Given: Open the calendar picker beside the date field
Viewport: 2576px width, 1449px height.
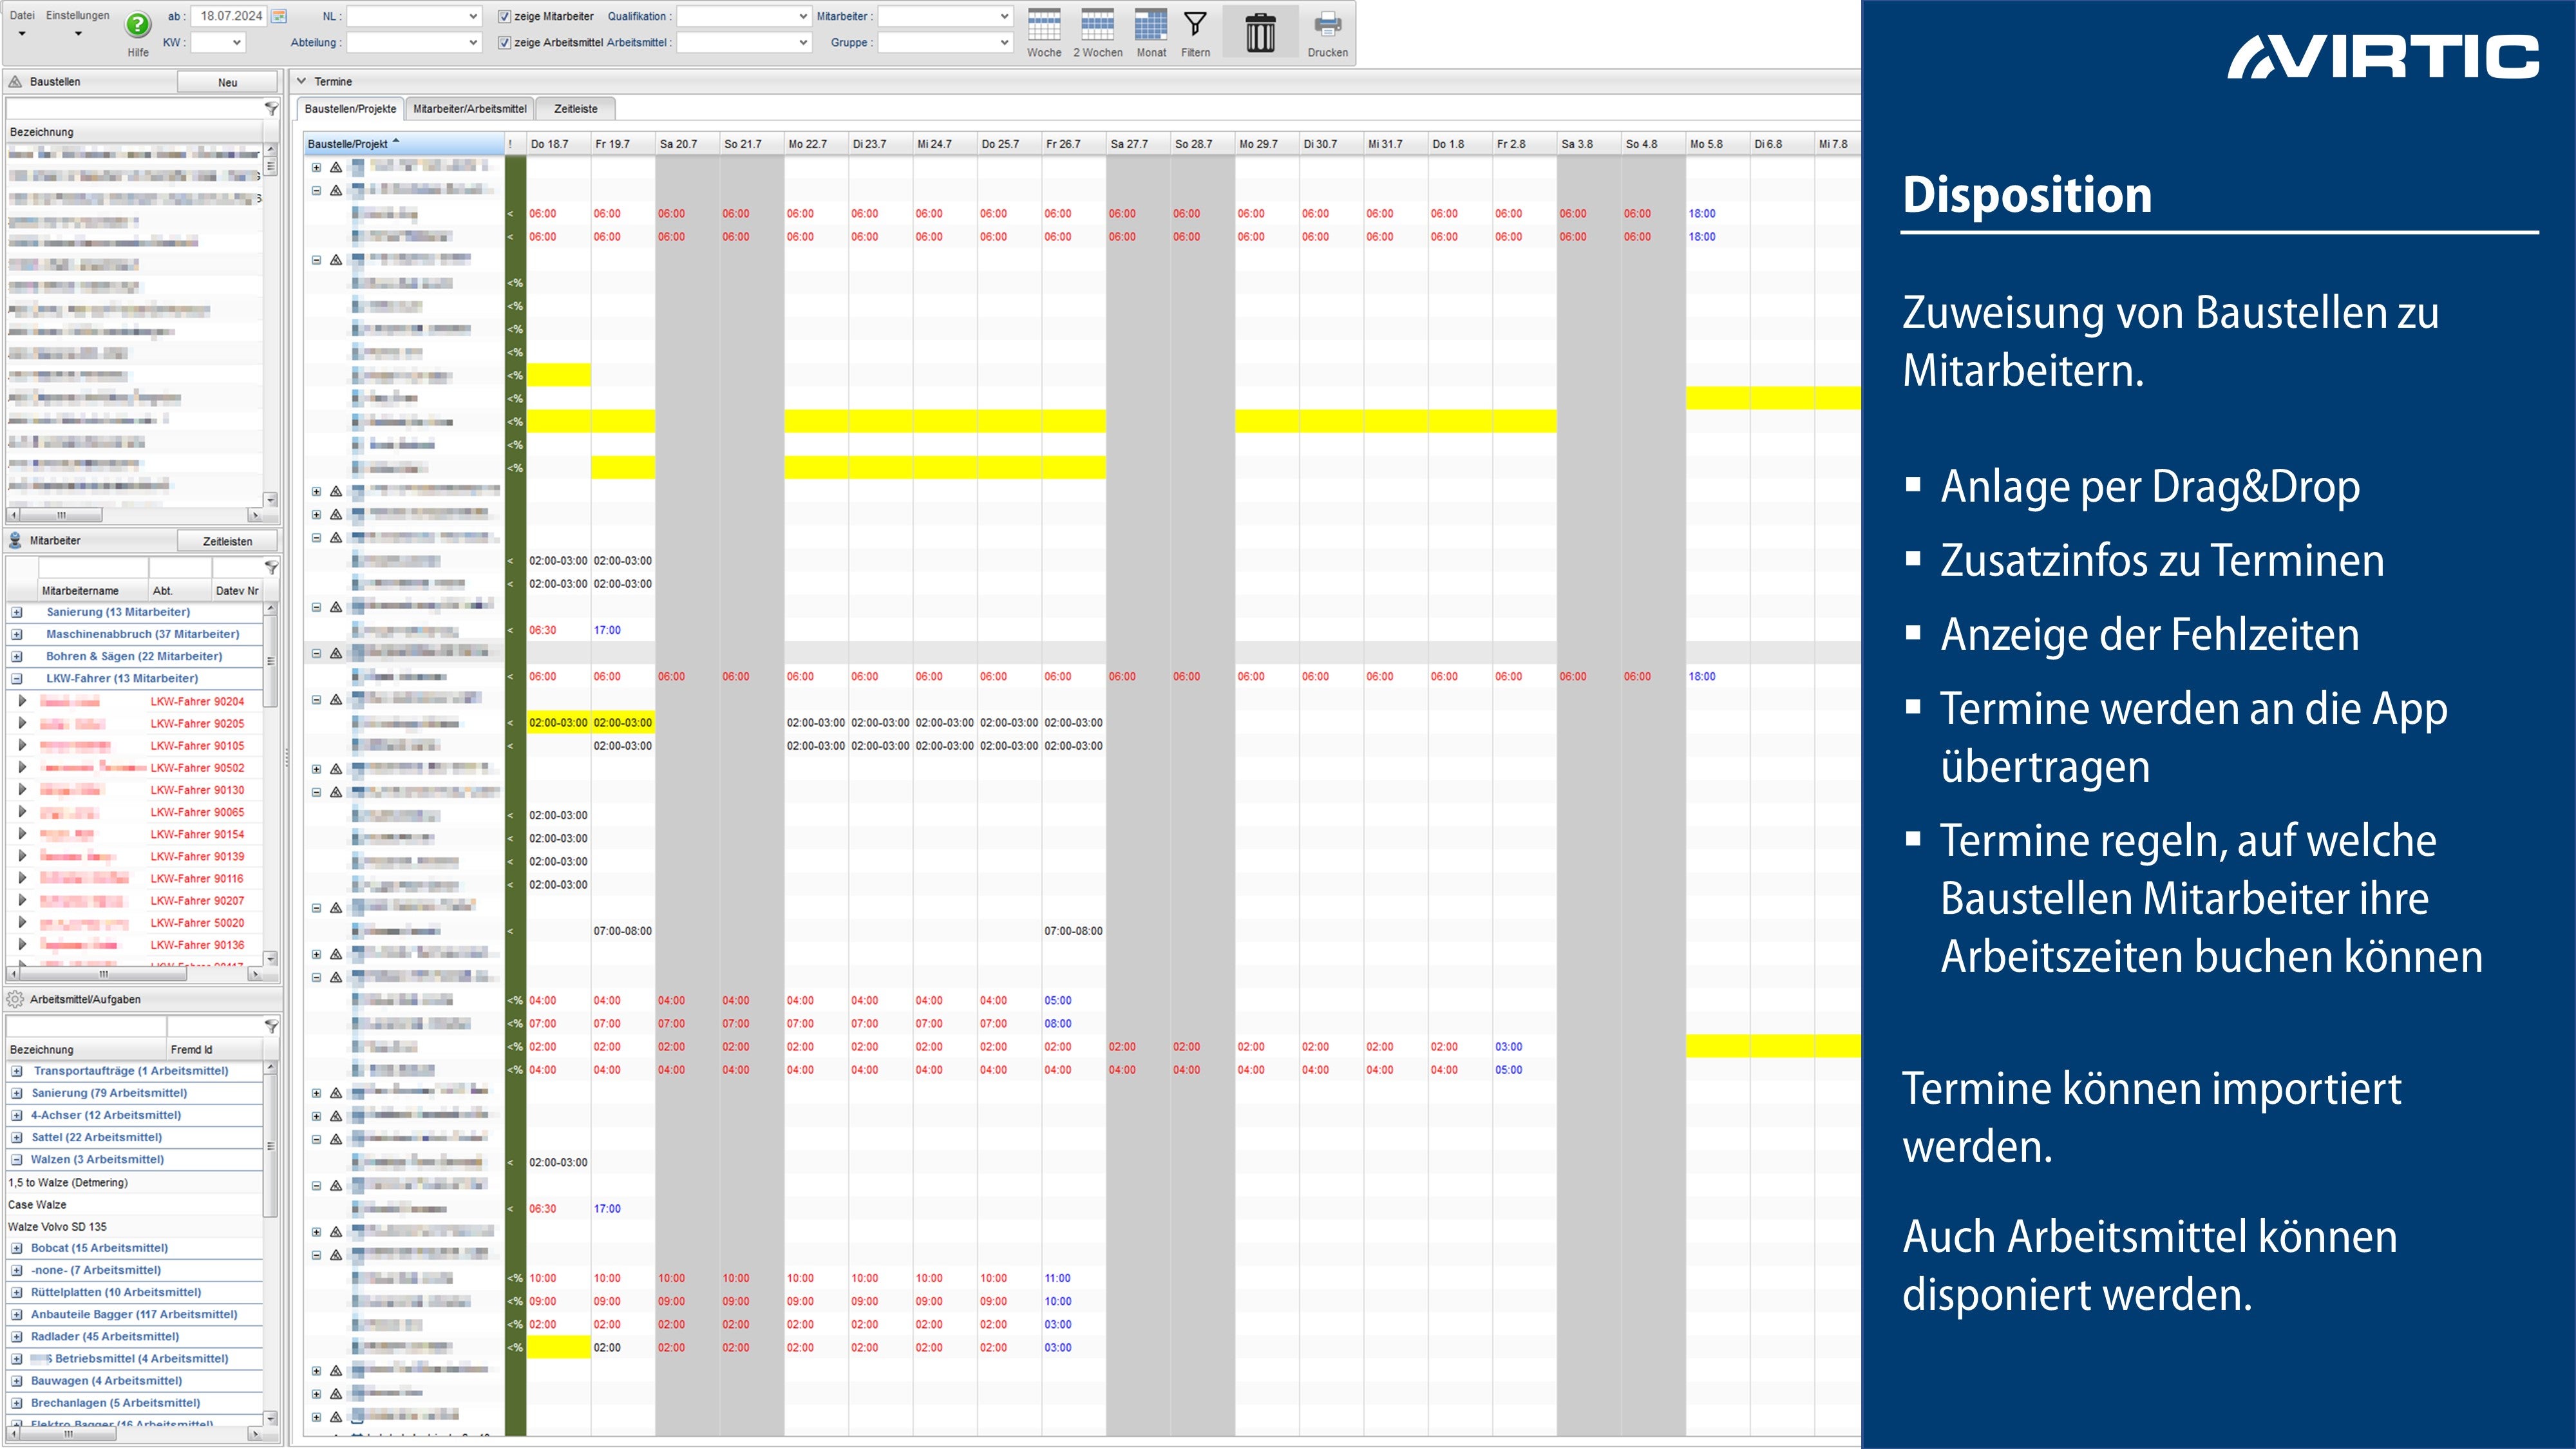Looking at the screenshot, I should [280, 16].
